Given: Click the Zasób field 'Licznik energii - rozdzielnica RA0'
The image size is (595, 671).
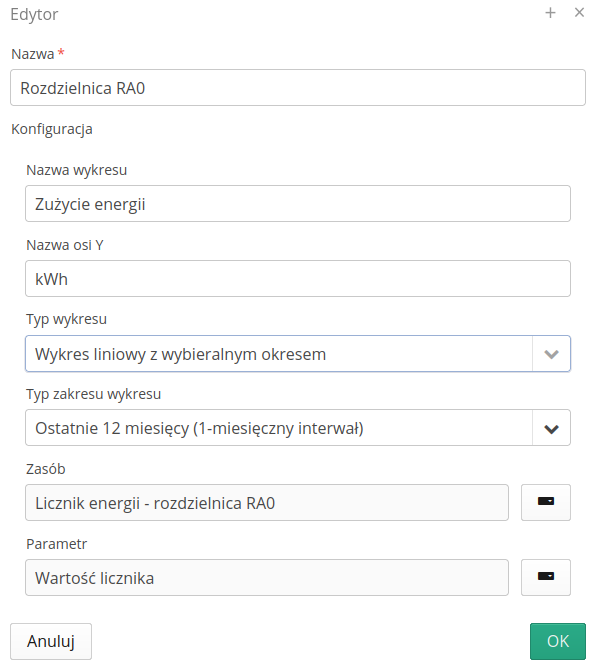Looking at the screenshot, I should pos(267,502).
